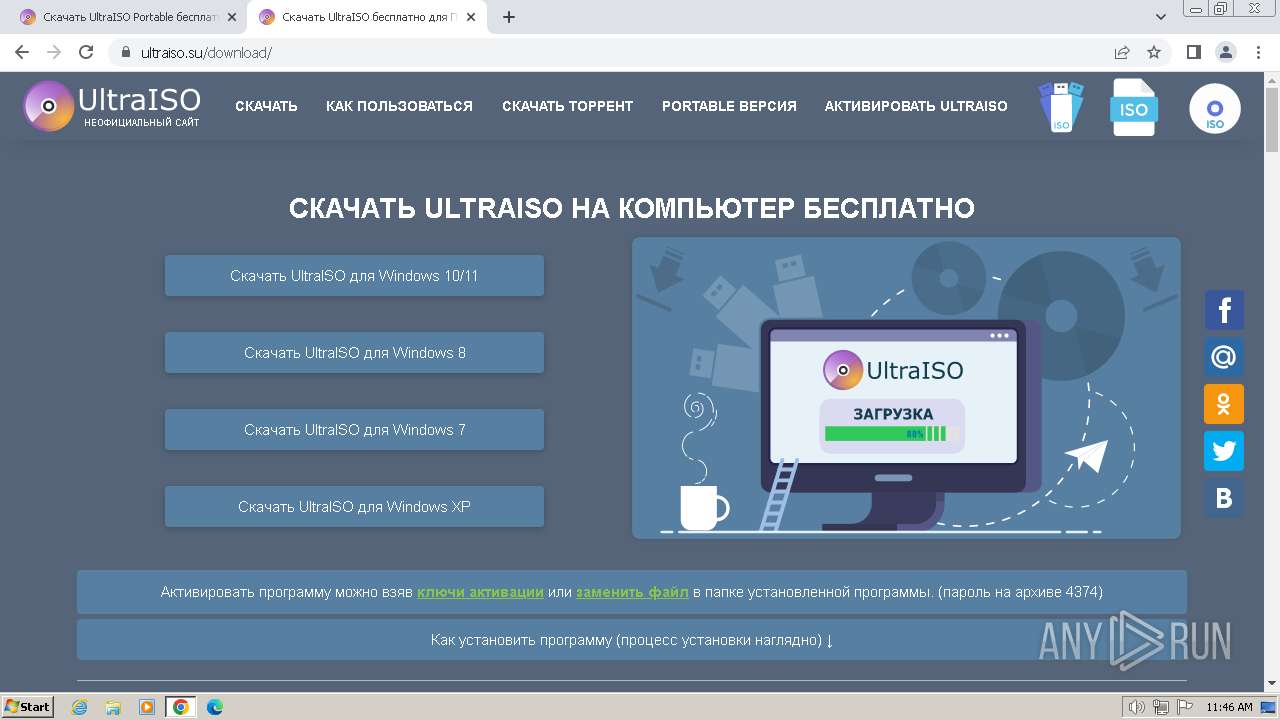Click the UltraISO monitor illustration
The image size is (1280, 720).
point(906,388)
